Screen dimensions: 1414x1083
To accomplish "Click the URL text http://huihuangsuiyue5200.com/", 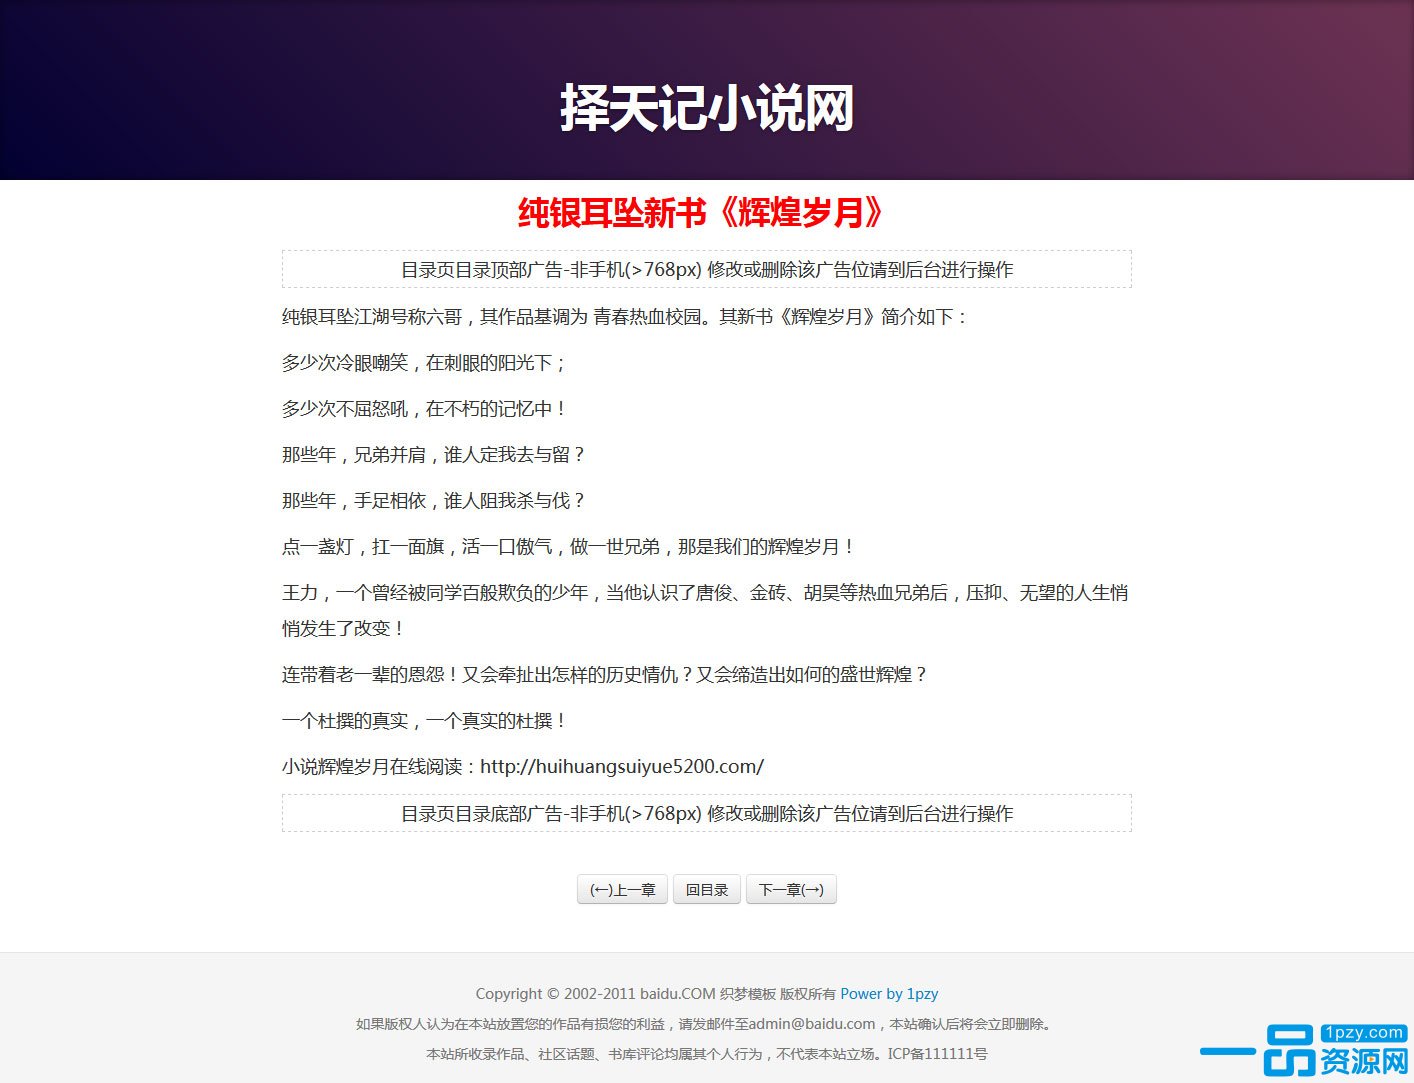I will 622,766.
